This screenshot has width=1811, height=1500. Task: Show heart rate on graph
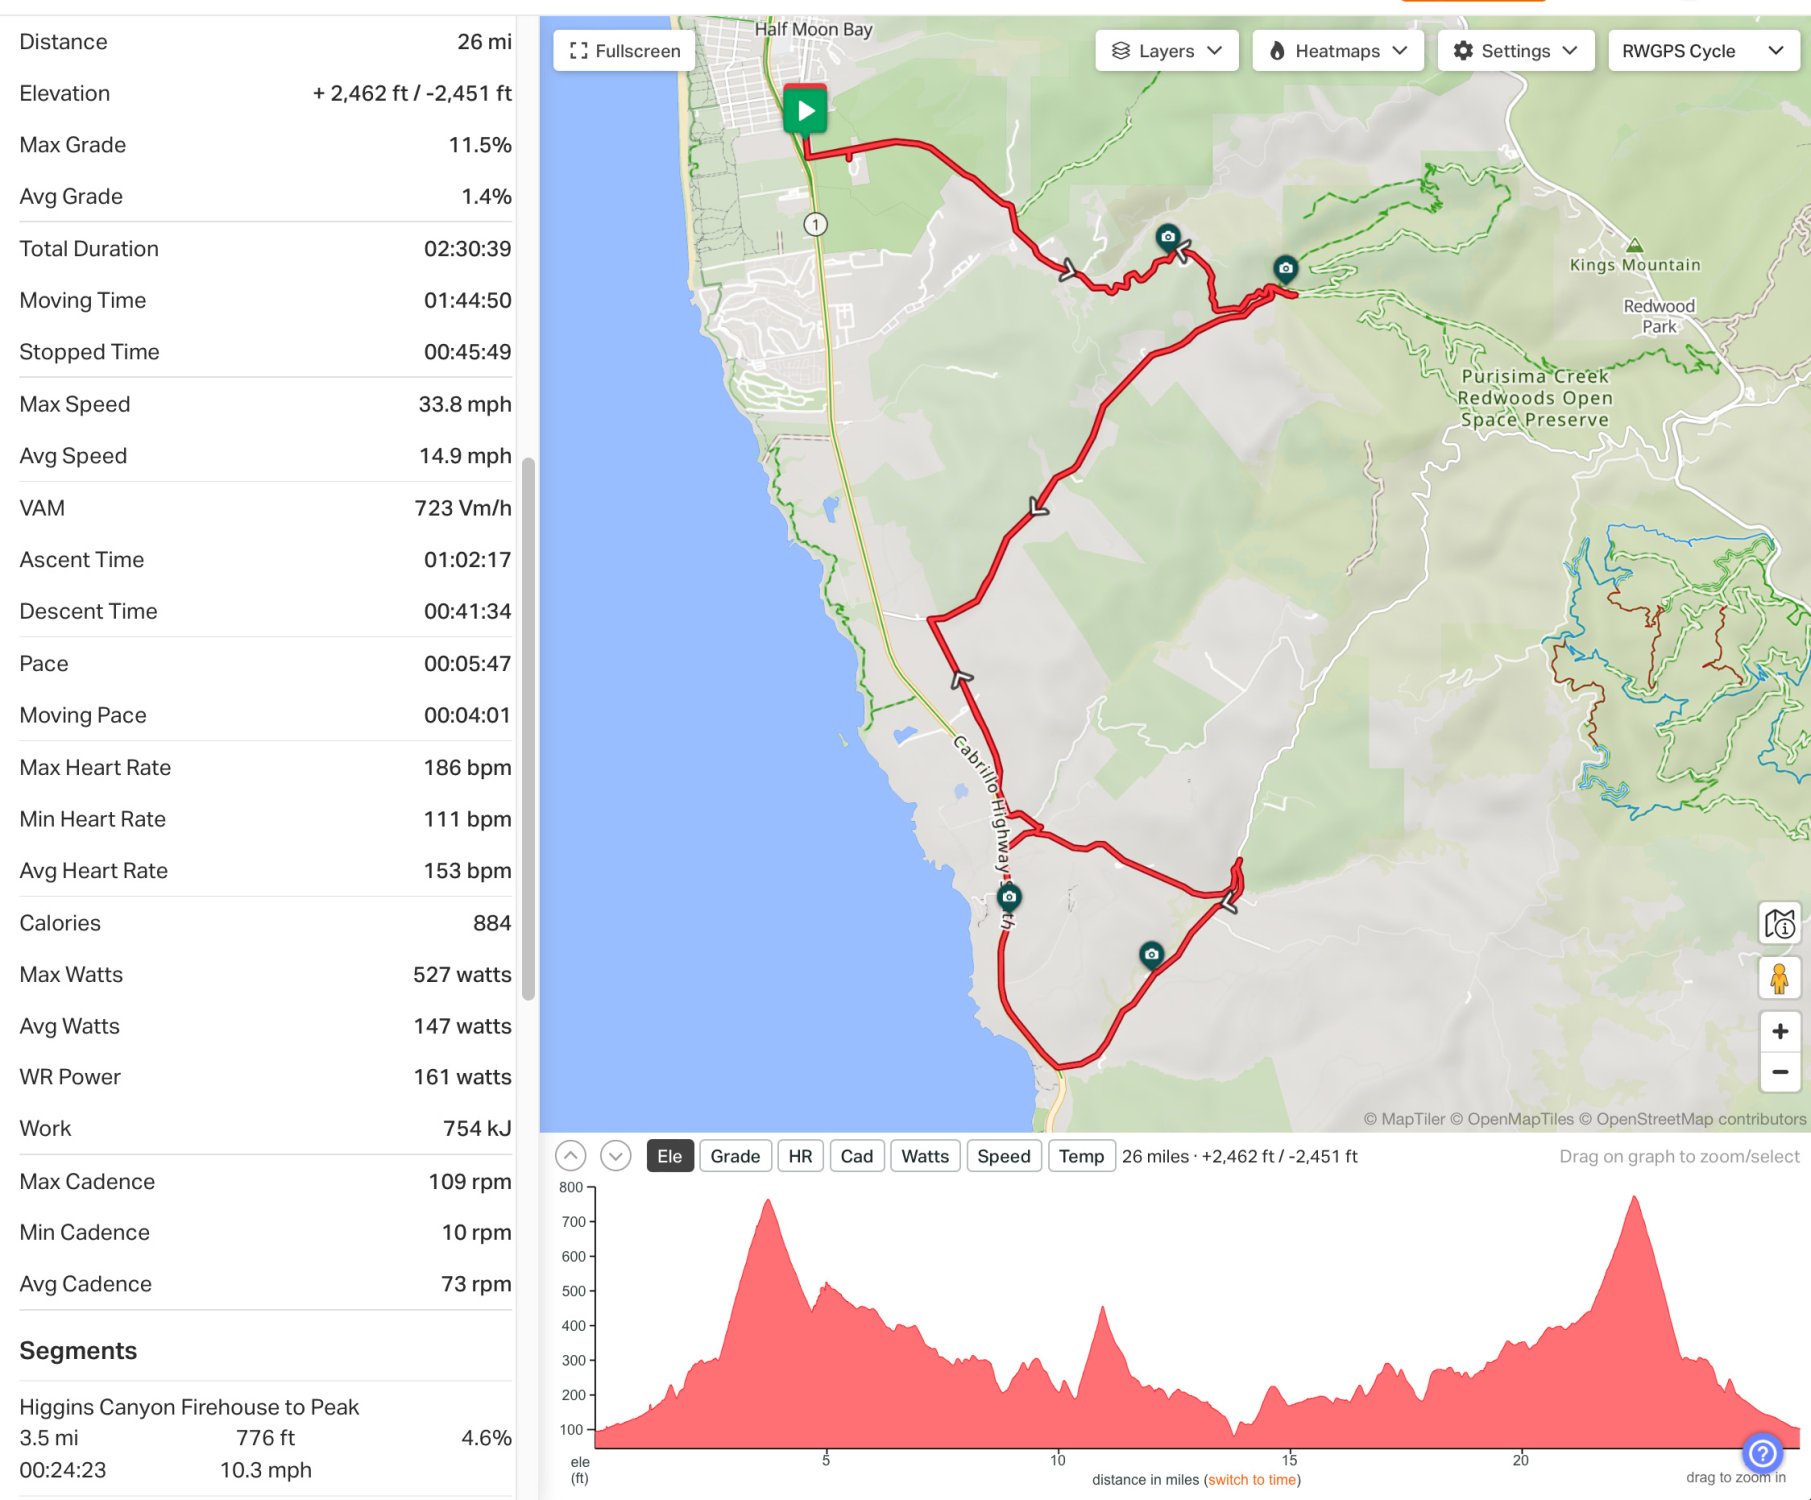pos(800,1156)
